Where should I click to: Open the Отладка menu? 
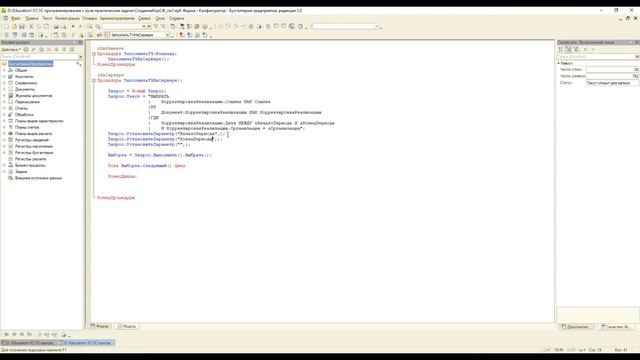pos(89,18)
